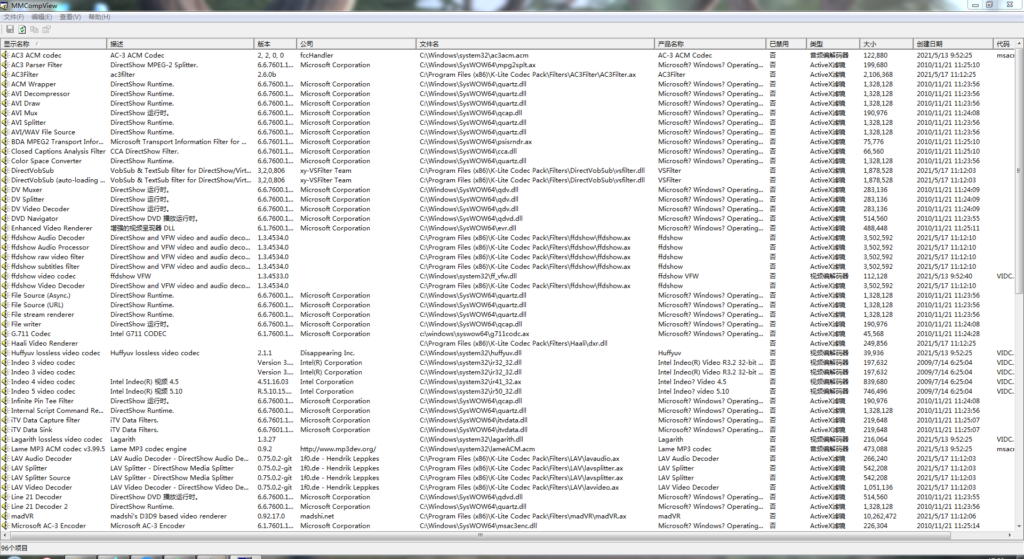Image resolution: width=1024 pixels, height=559 pixels.
Task: Click the Copy selected items toolbar icon
Action: tap(34, 29)
